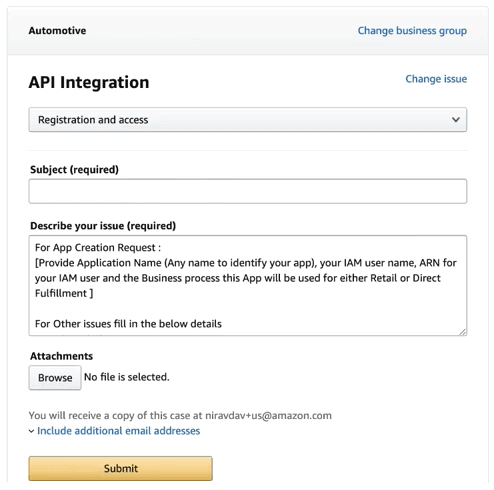
Task: Place cursor on For Other issues line
Action: (128, 324)
